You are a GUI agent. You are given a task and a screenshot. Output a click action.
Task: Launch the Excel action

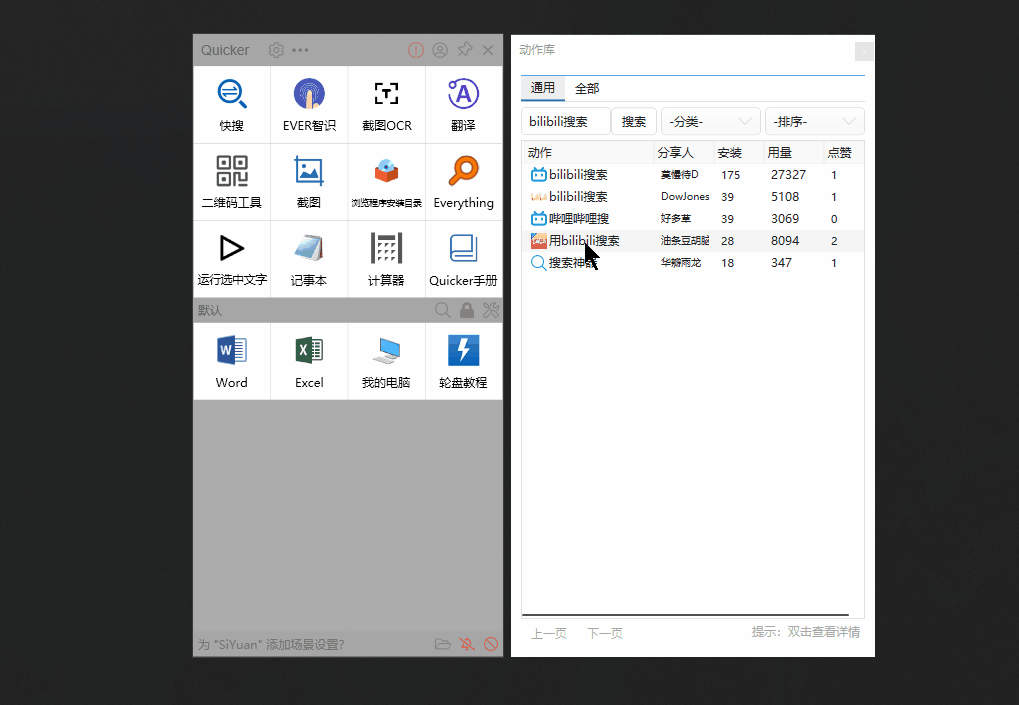point(309,361)
